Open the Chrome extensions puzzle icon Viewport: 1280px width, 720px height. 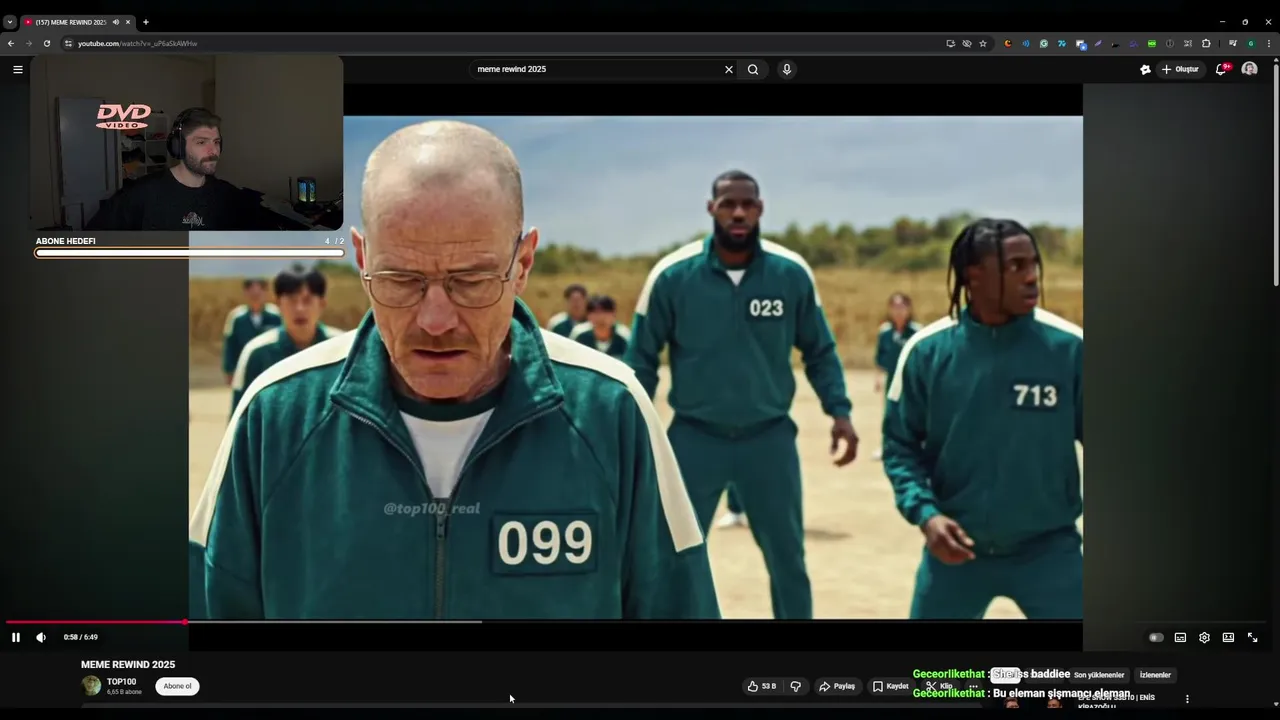pyautogui.click(x=1206, y=43)
